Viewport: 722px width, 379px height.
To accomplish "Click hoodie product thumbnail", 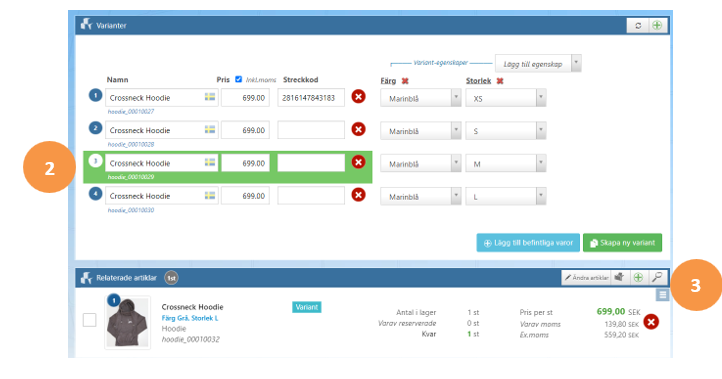I will 128,322.
